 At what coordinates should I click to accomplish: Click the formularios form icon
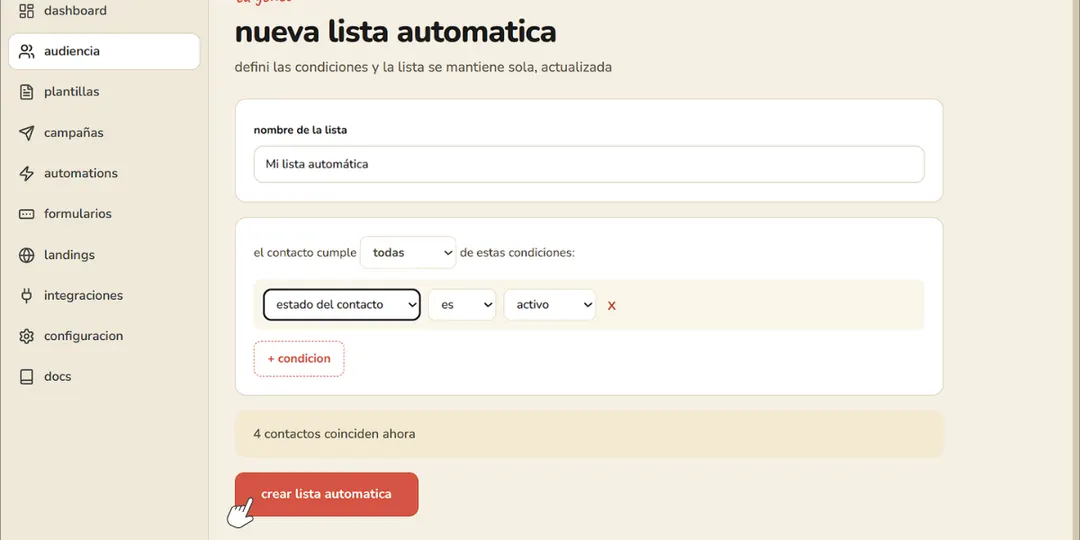coord(26,214)
